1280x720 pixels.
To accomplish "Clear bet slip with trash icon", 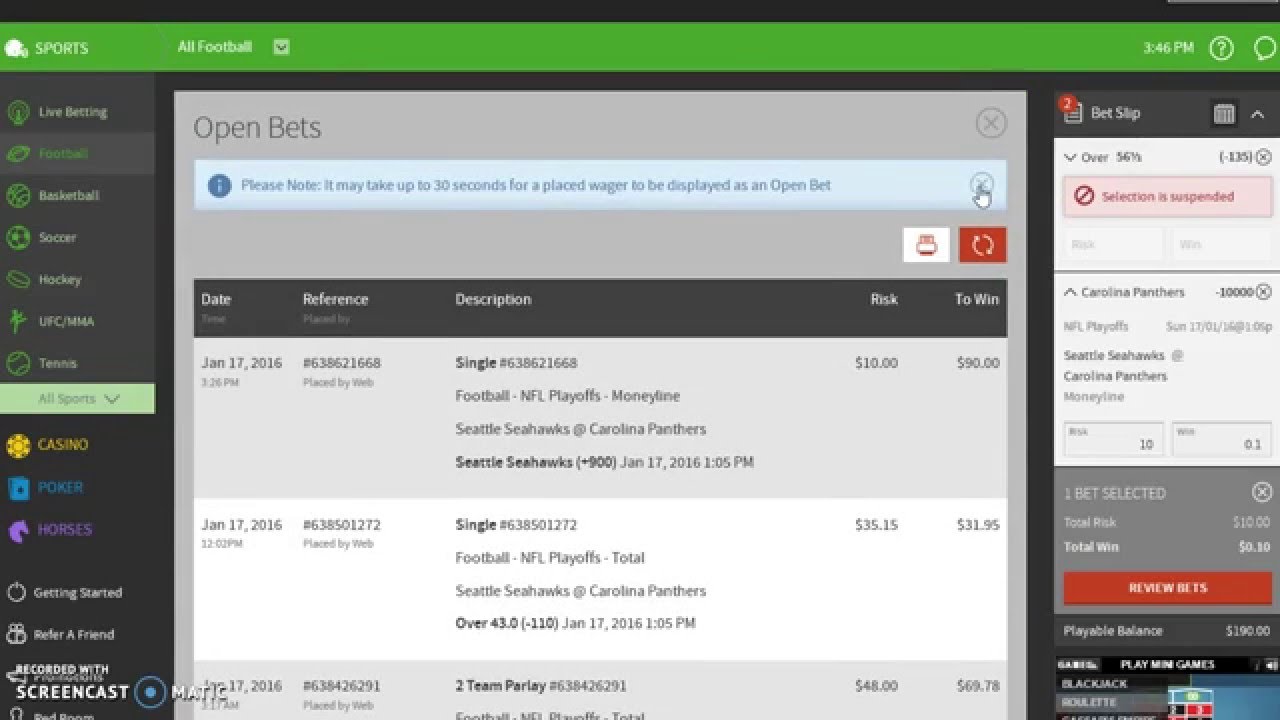I will 1224,113.
